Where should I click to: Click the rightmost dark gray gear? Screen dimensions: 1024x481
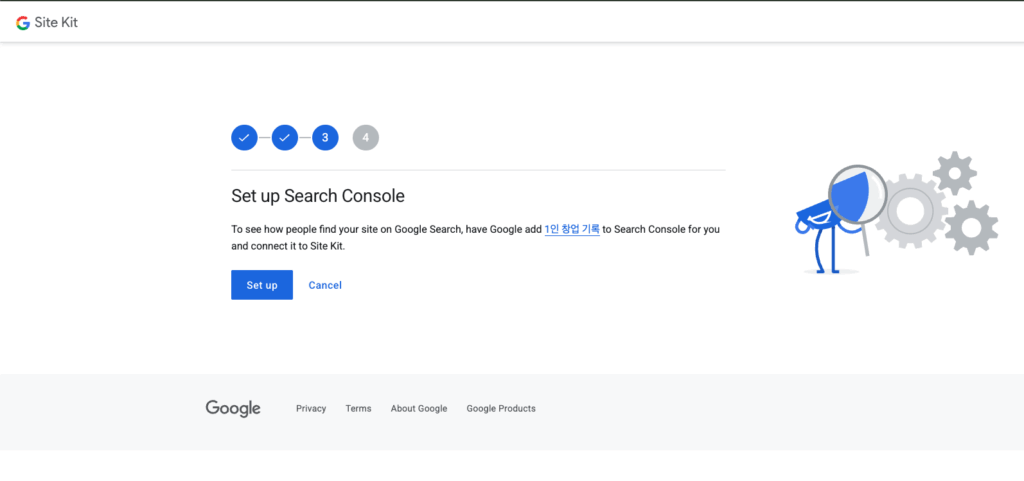click(x=971, y=227)
